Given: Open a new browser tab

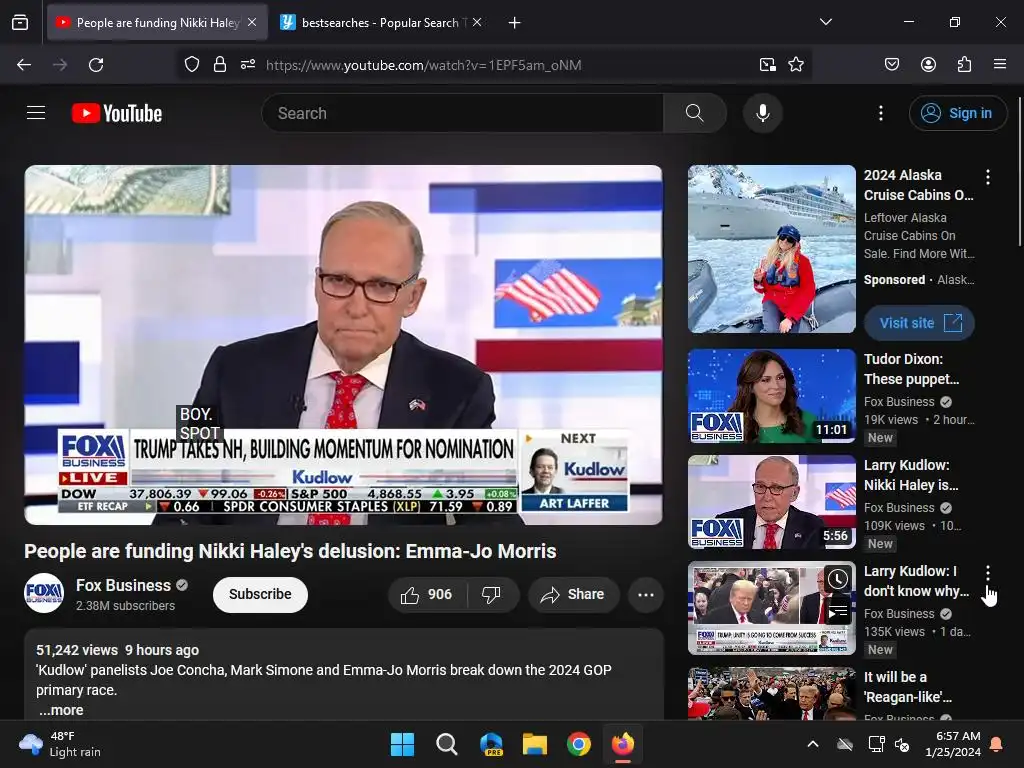Looking at the screenshot, I should [515, 22].
